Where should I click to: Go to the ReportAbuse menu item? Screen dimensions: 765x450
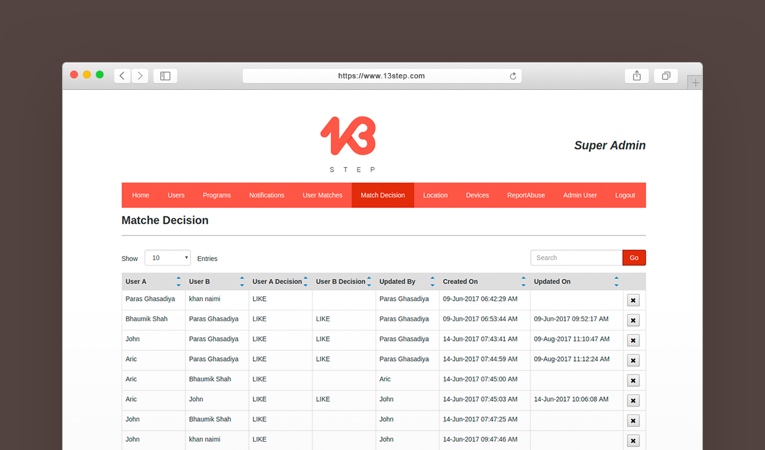pyautogui.click(x=526, y=195)
